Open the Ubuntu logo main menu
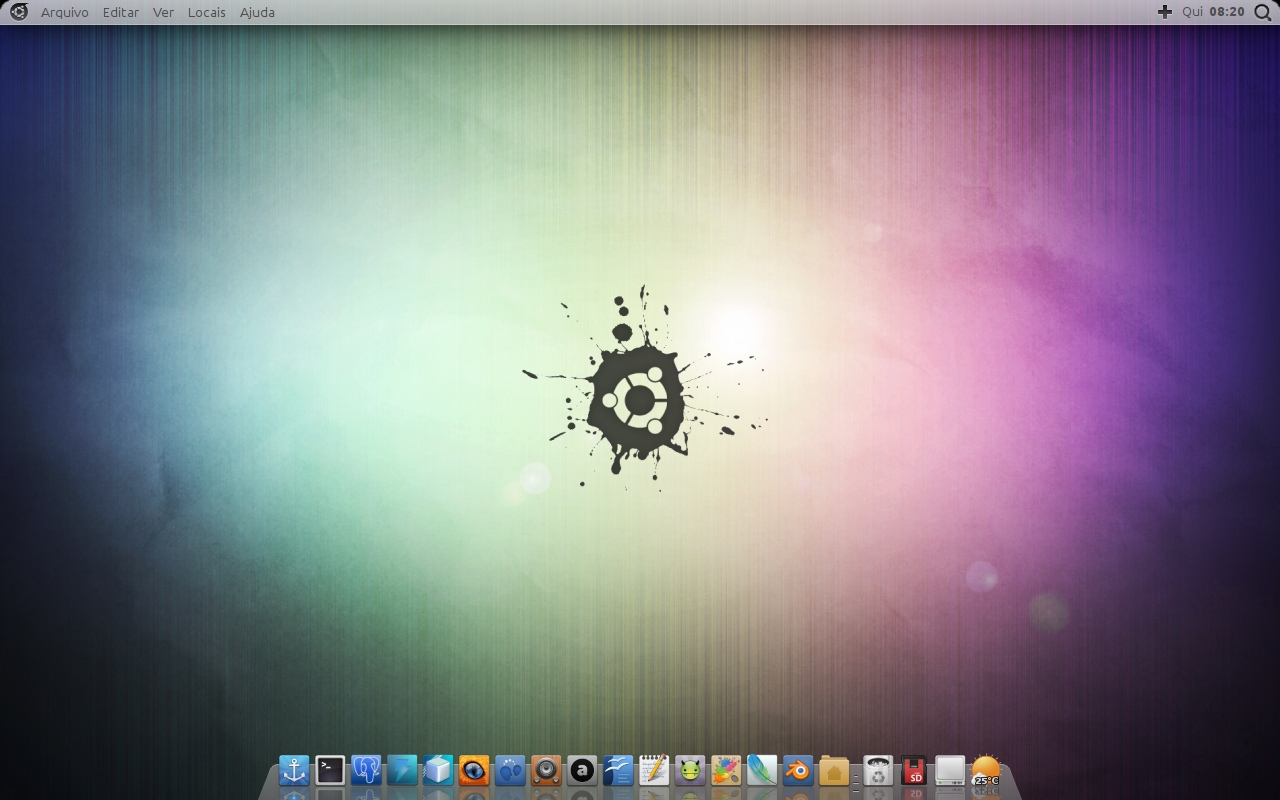The image size is (1280, 800). (18, 12)
